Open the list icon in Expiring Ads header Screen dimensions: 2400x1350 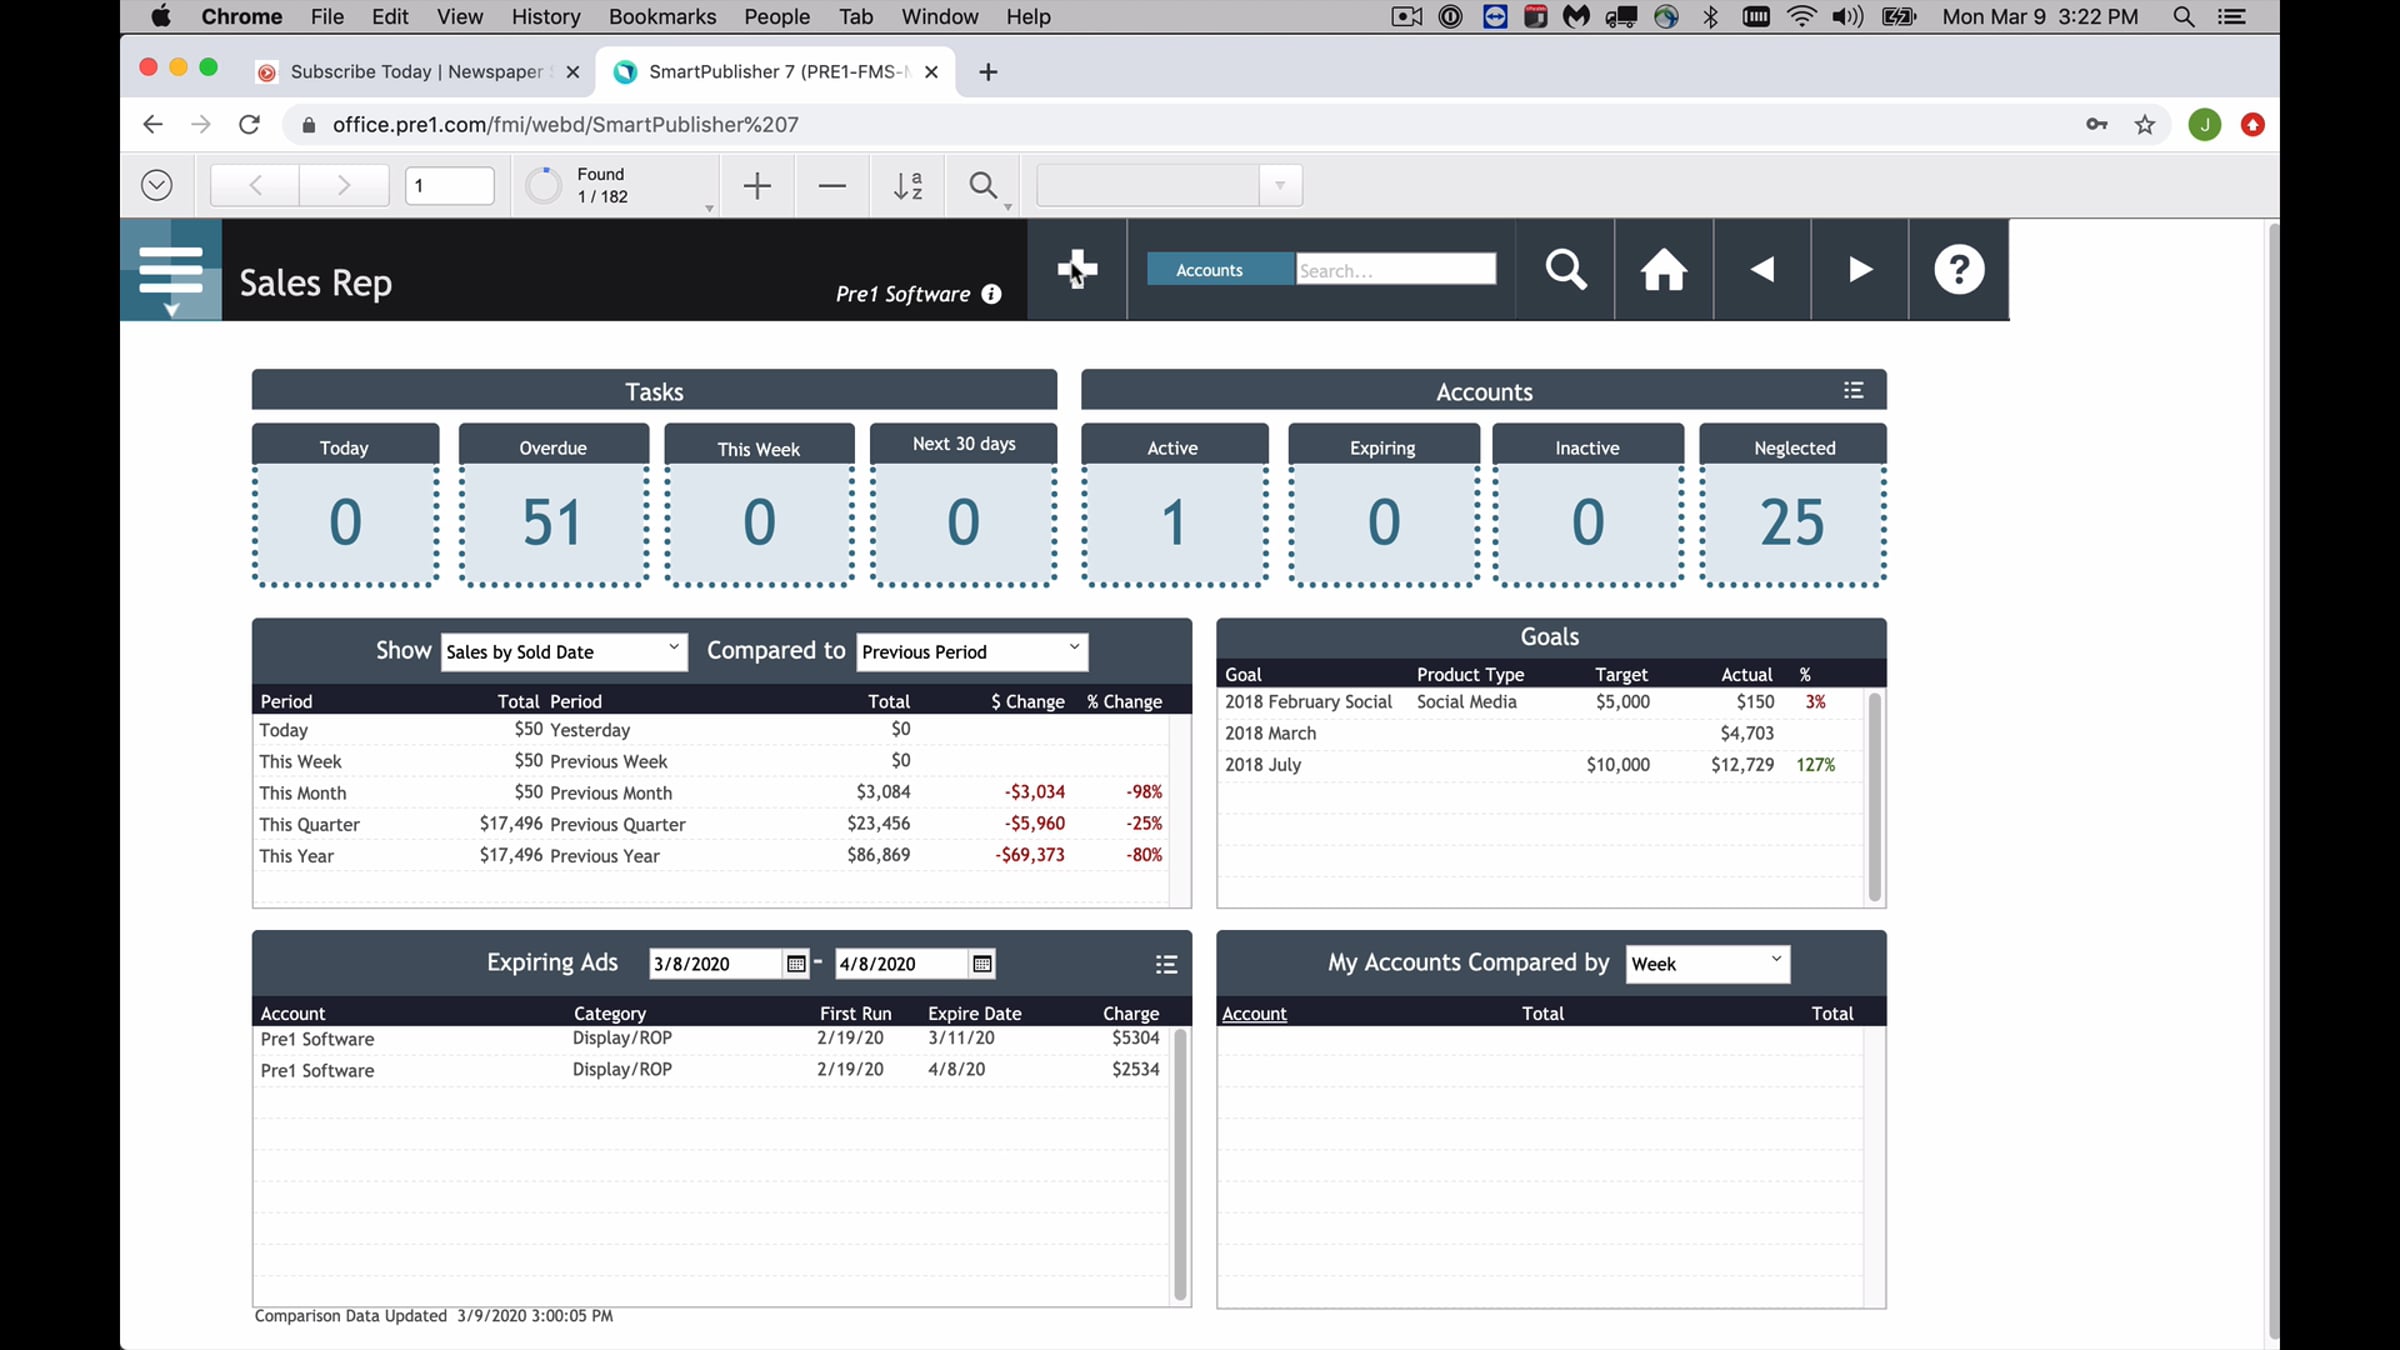coord(1166,964)
